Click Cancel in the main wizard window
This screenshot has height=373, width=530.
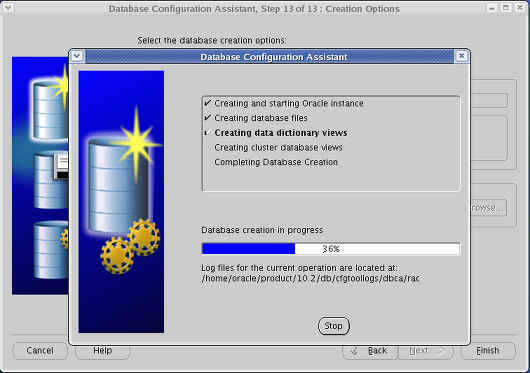coord(40,350)
